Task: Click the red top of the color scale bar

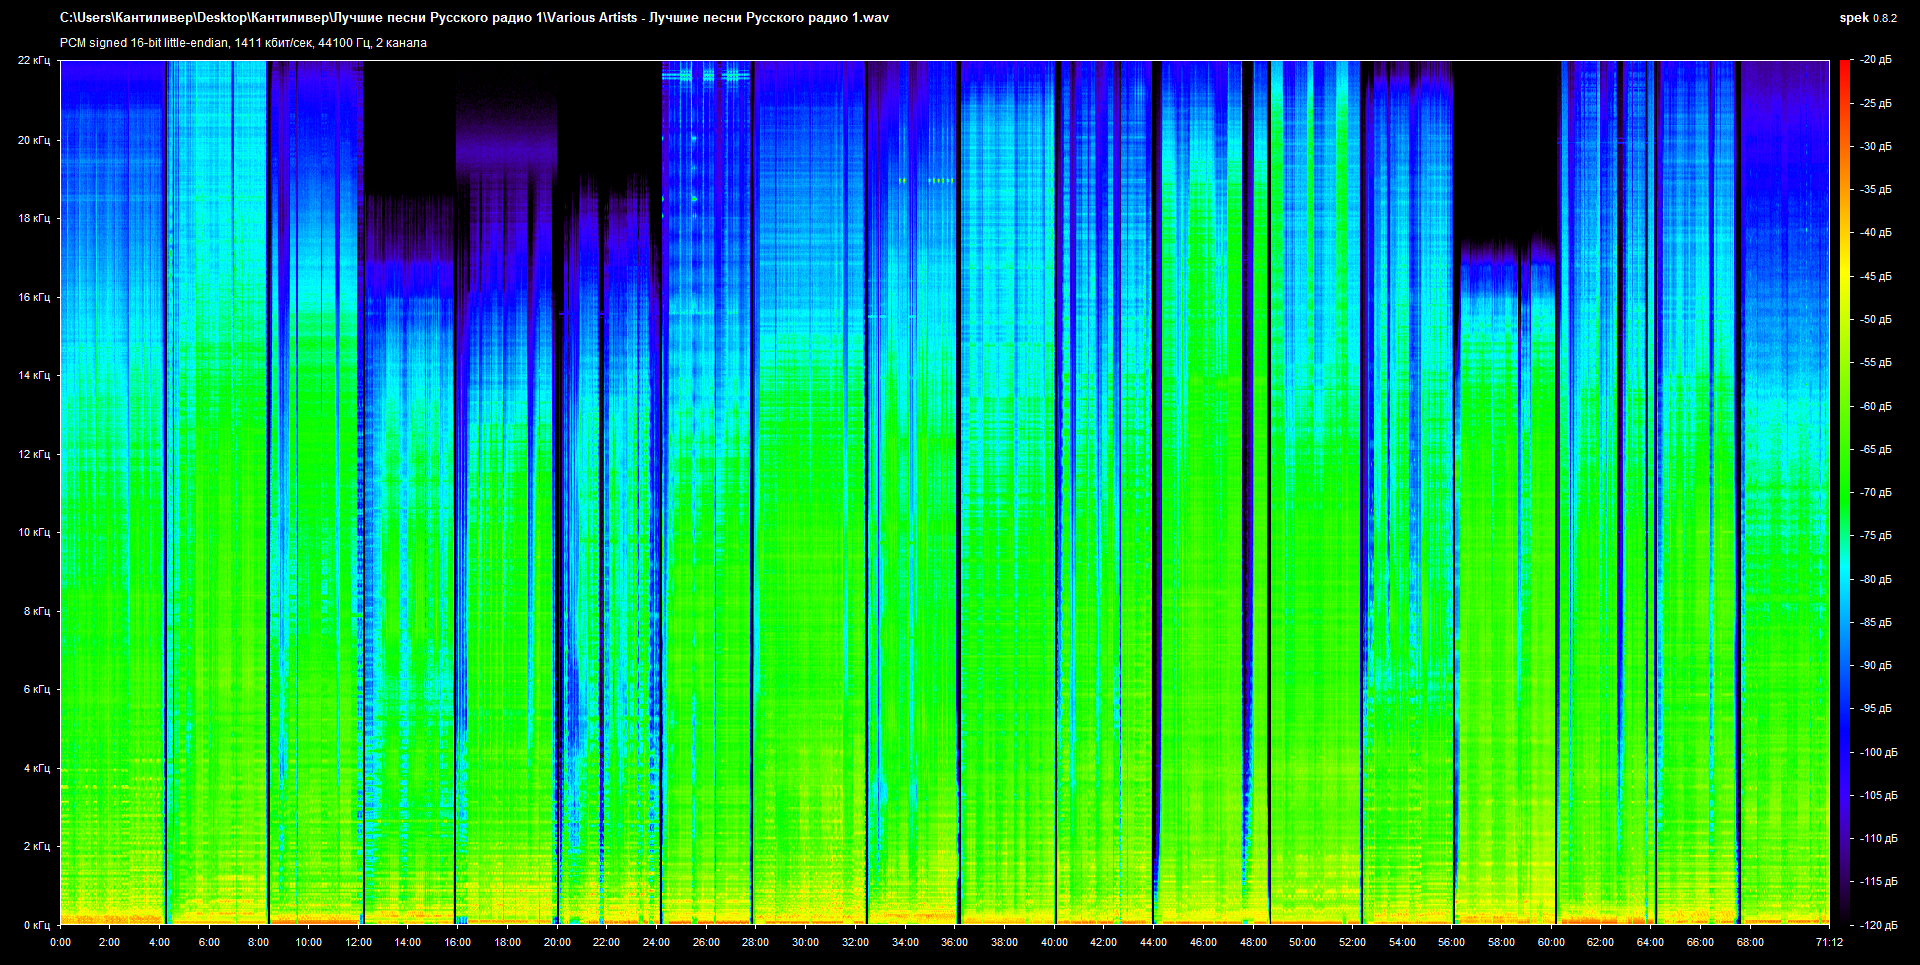Action: coord(1844,68)
